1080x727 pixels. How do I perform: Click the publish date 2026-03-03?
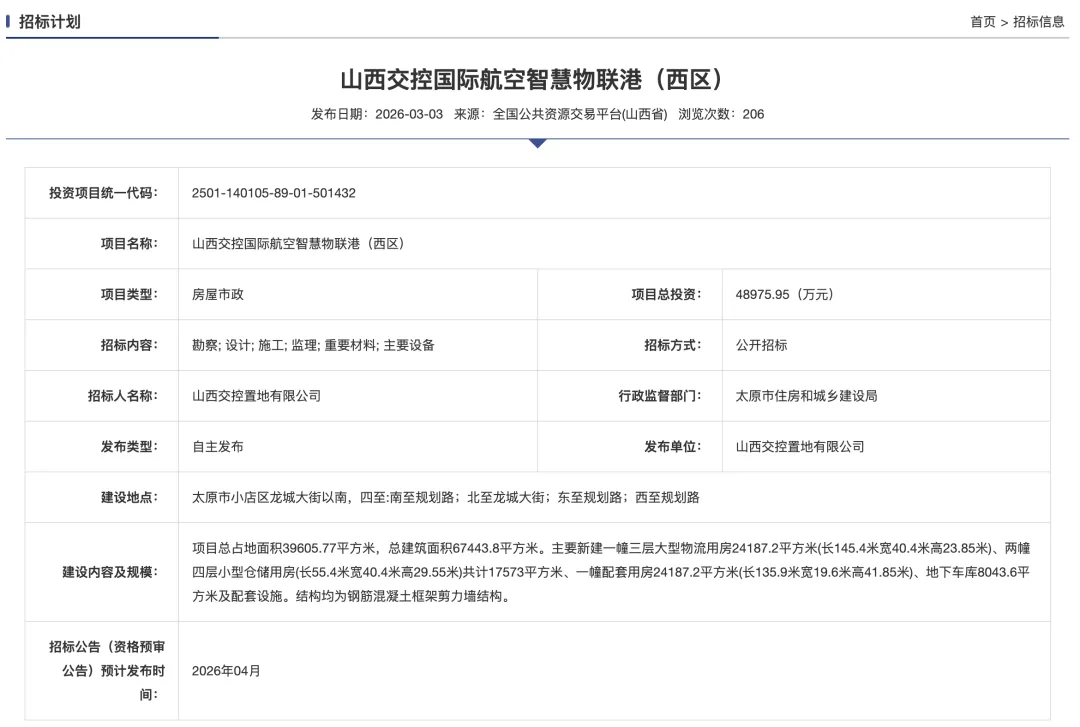pyautogui.click(x=408, y=114)
